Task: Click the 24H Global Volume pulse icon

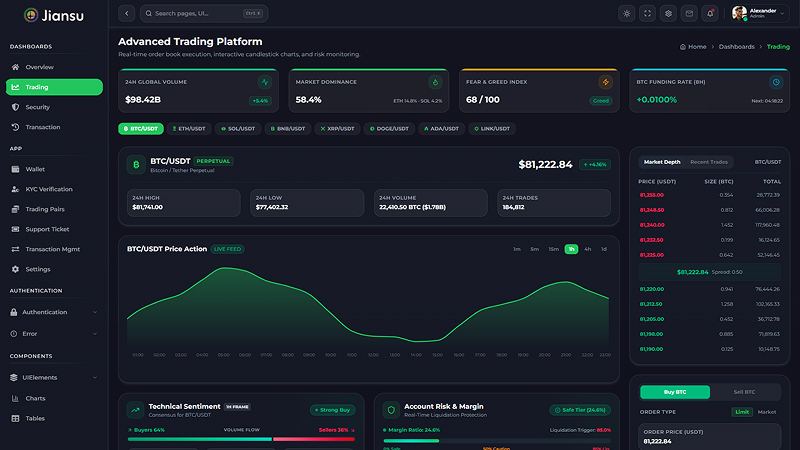Action: (x=265, y=82)
